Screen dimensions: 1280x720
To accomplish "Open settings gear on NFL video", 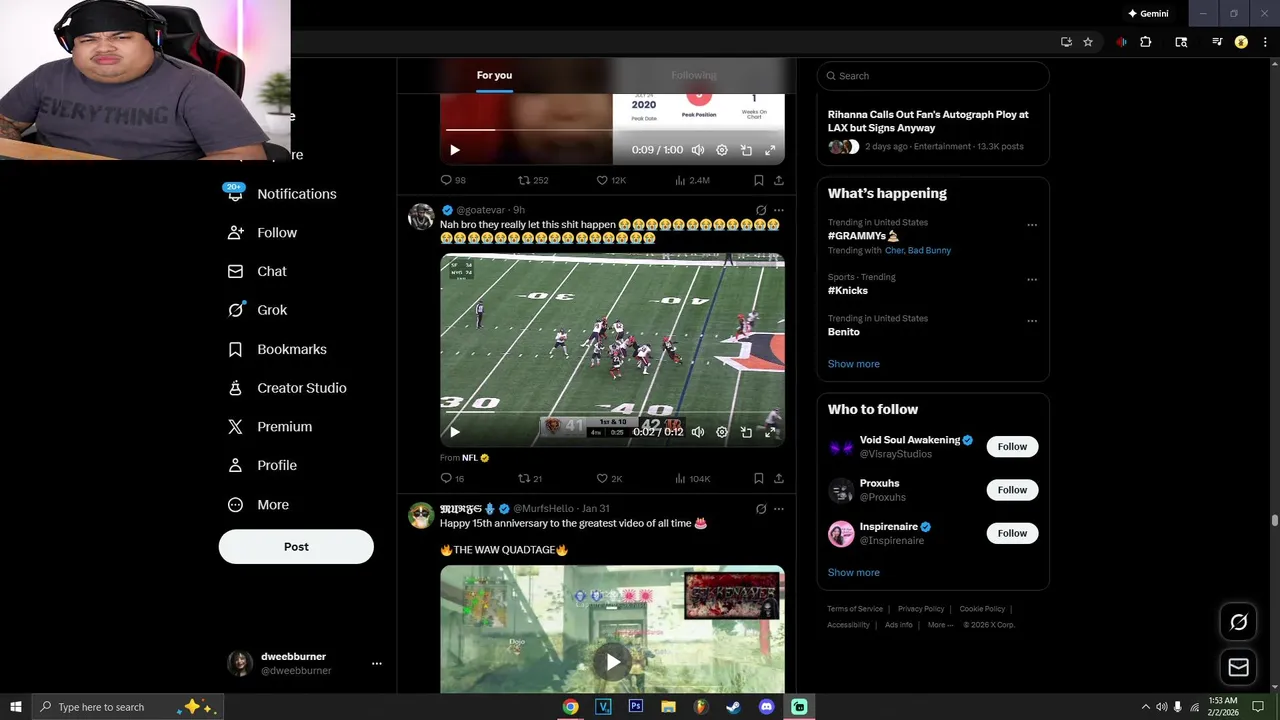I will 722,432.
